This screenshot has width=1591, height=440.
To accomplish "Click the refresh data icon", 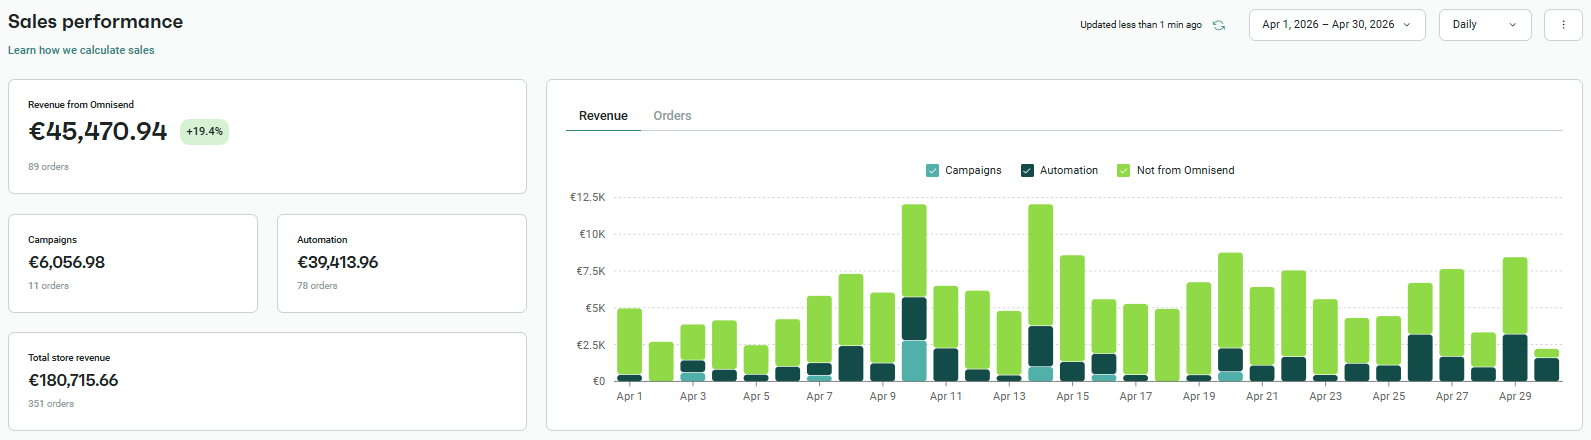I will (x=1219, y=25).
